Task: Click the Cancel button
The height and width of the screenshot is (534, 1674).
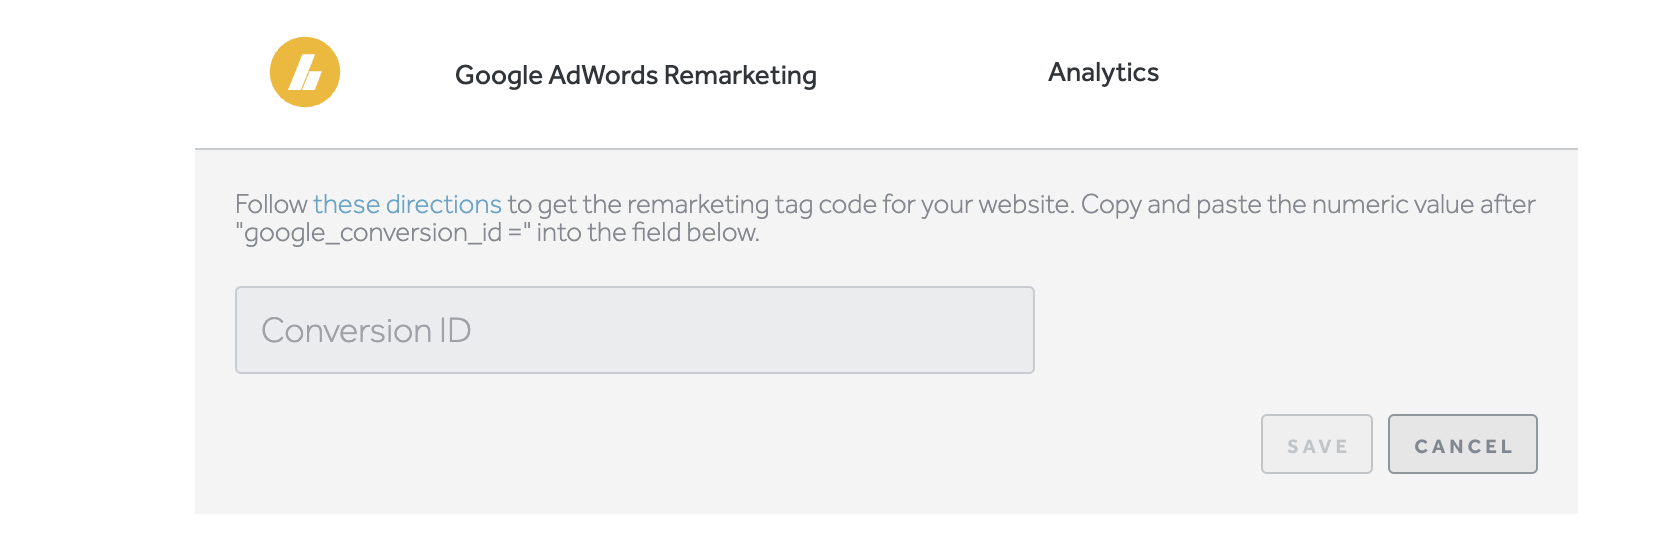Action: click(1463, 444)
